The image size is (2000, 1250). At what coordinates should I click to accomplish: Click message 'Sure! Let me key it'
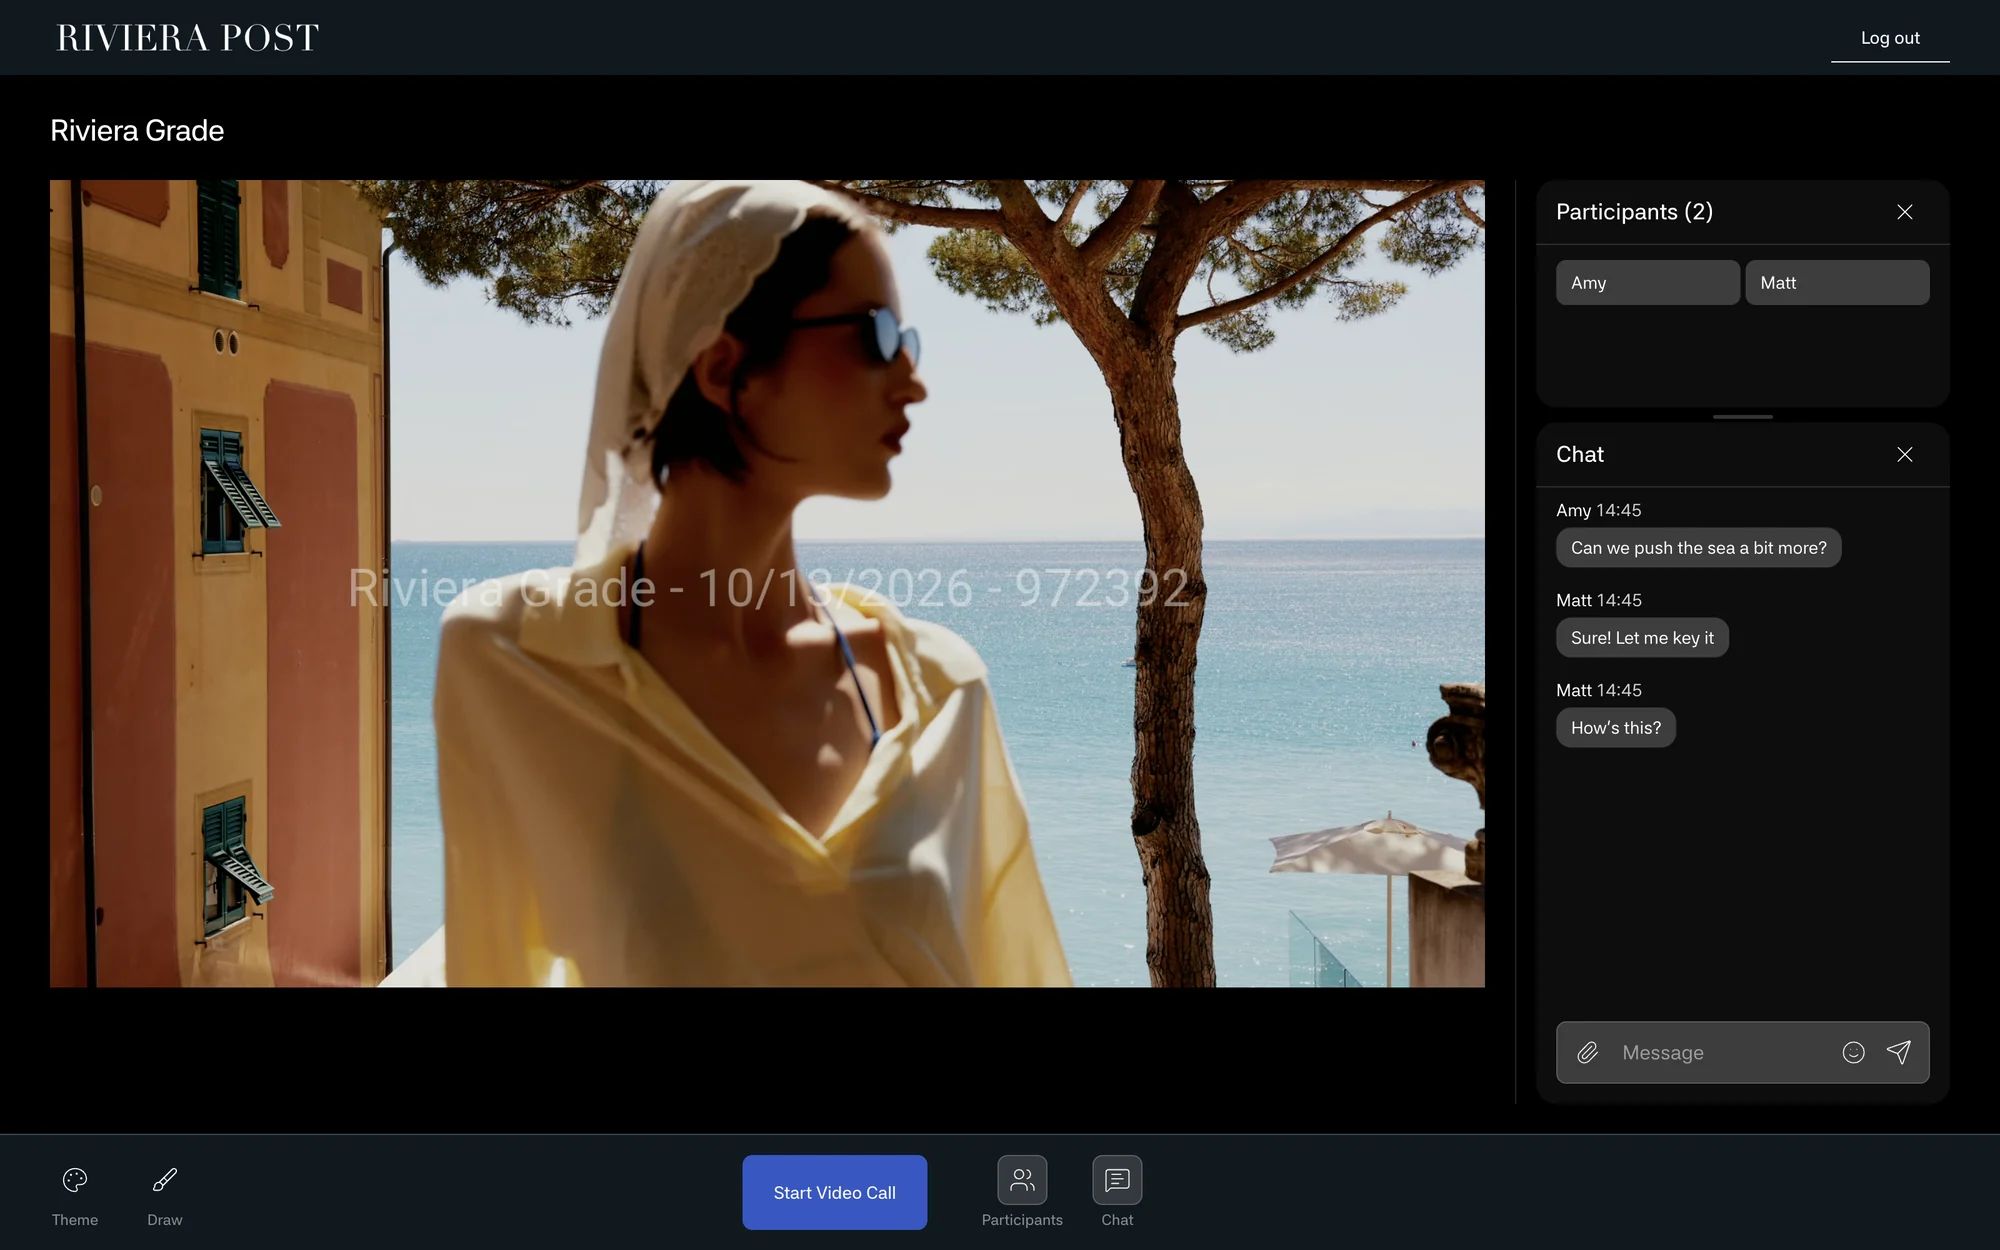[1642, 638]
